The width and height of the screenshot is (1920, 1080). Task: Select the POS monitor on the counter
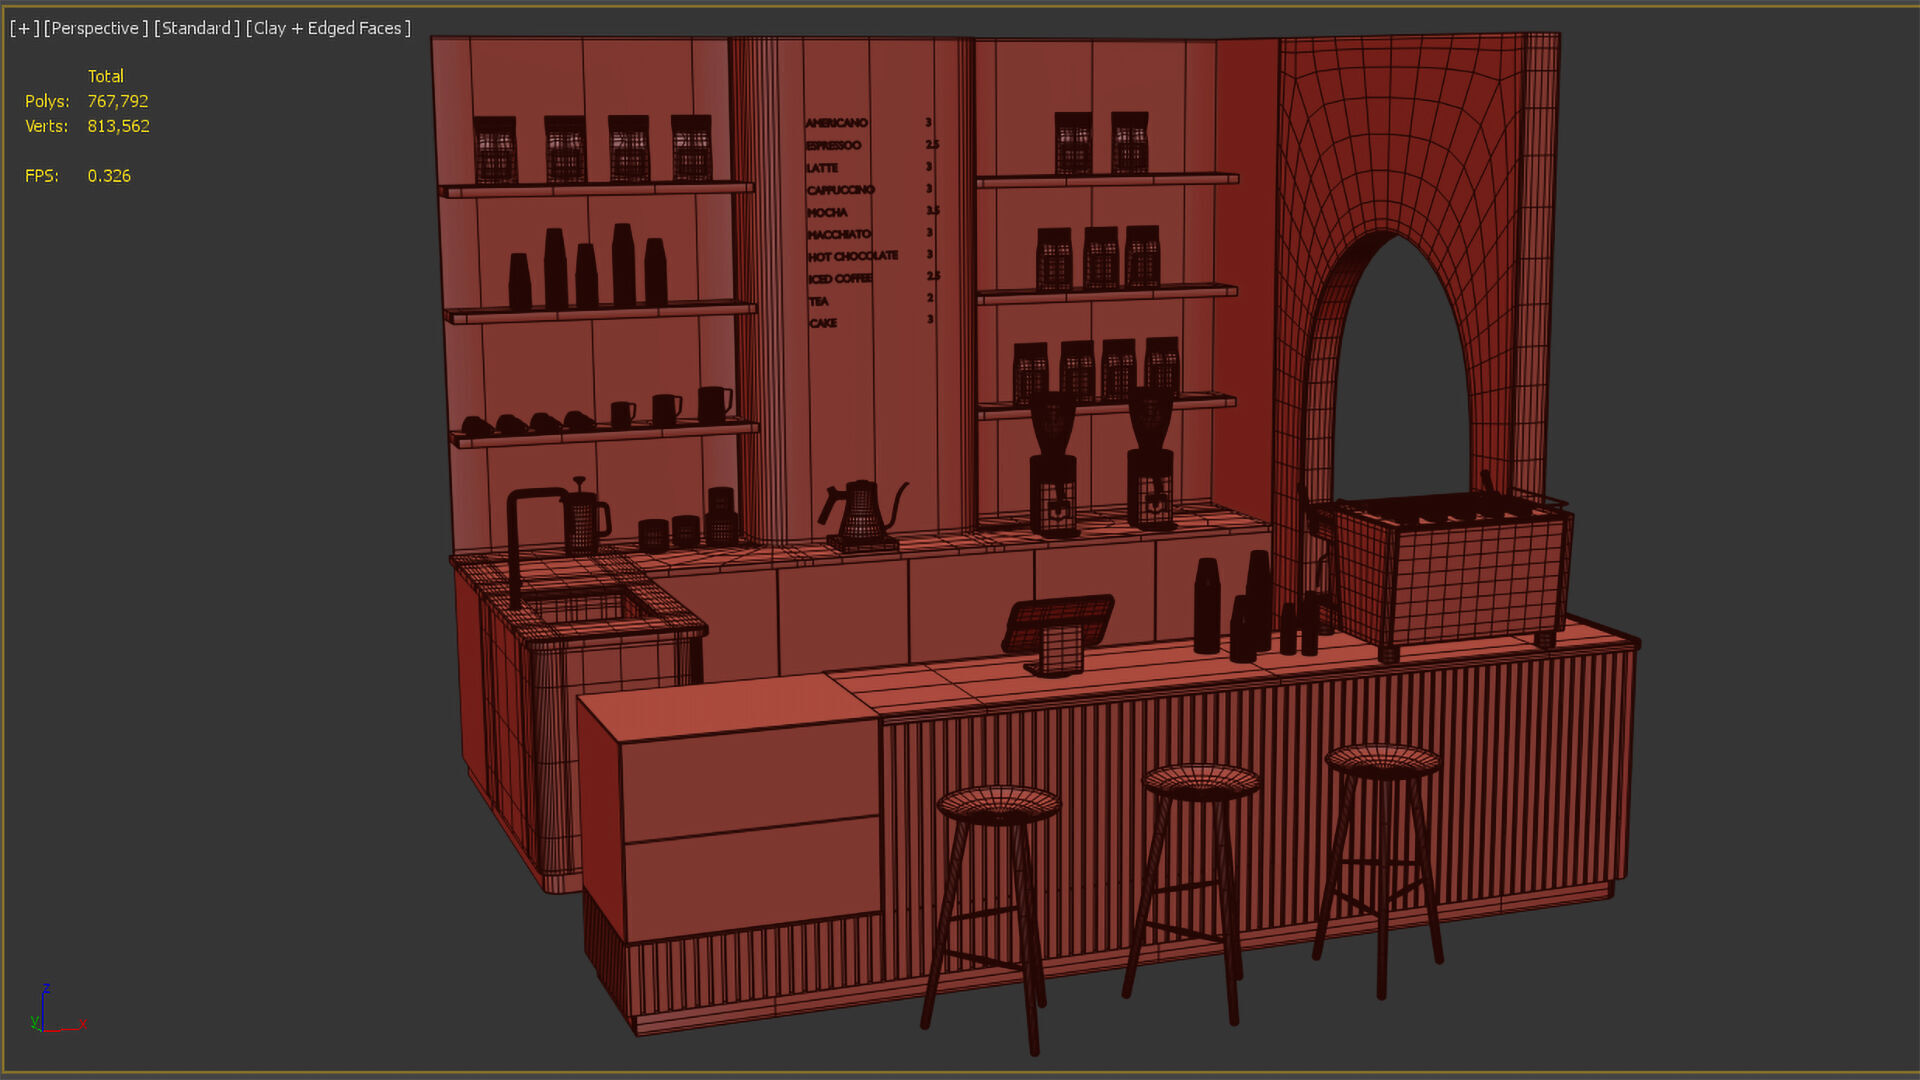point(1057,635)
